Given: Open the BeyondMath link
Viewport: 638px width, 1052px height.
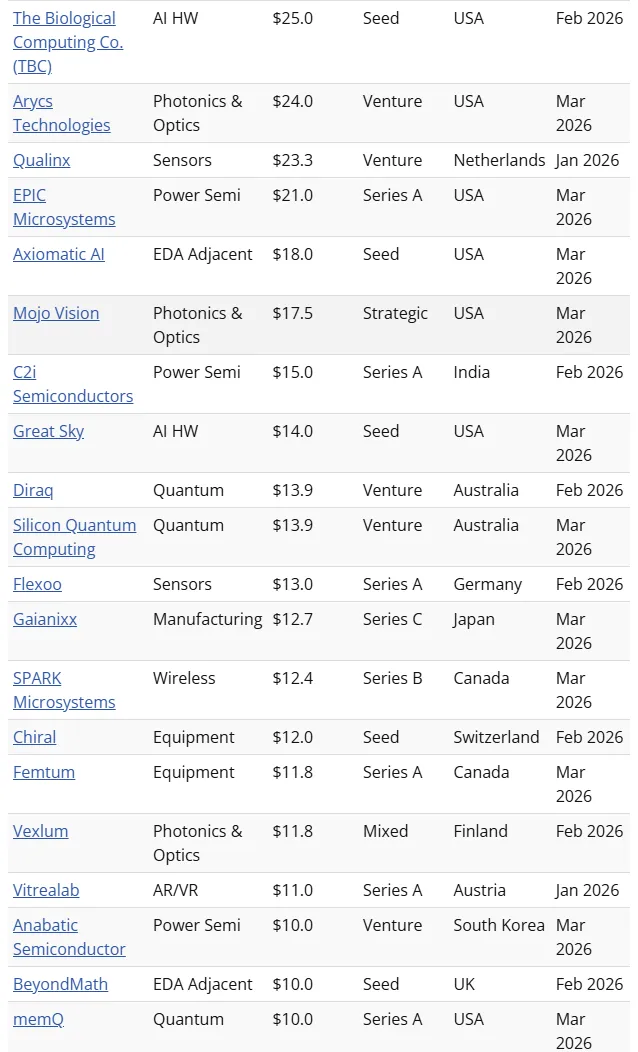Looking at the screenshot, I should pyautogui.click(x=60, y=984).
